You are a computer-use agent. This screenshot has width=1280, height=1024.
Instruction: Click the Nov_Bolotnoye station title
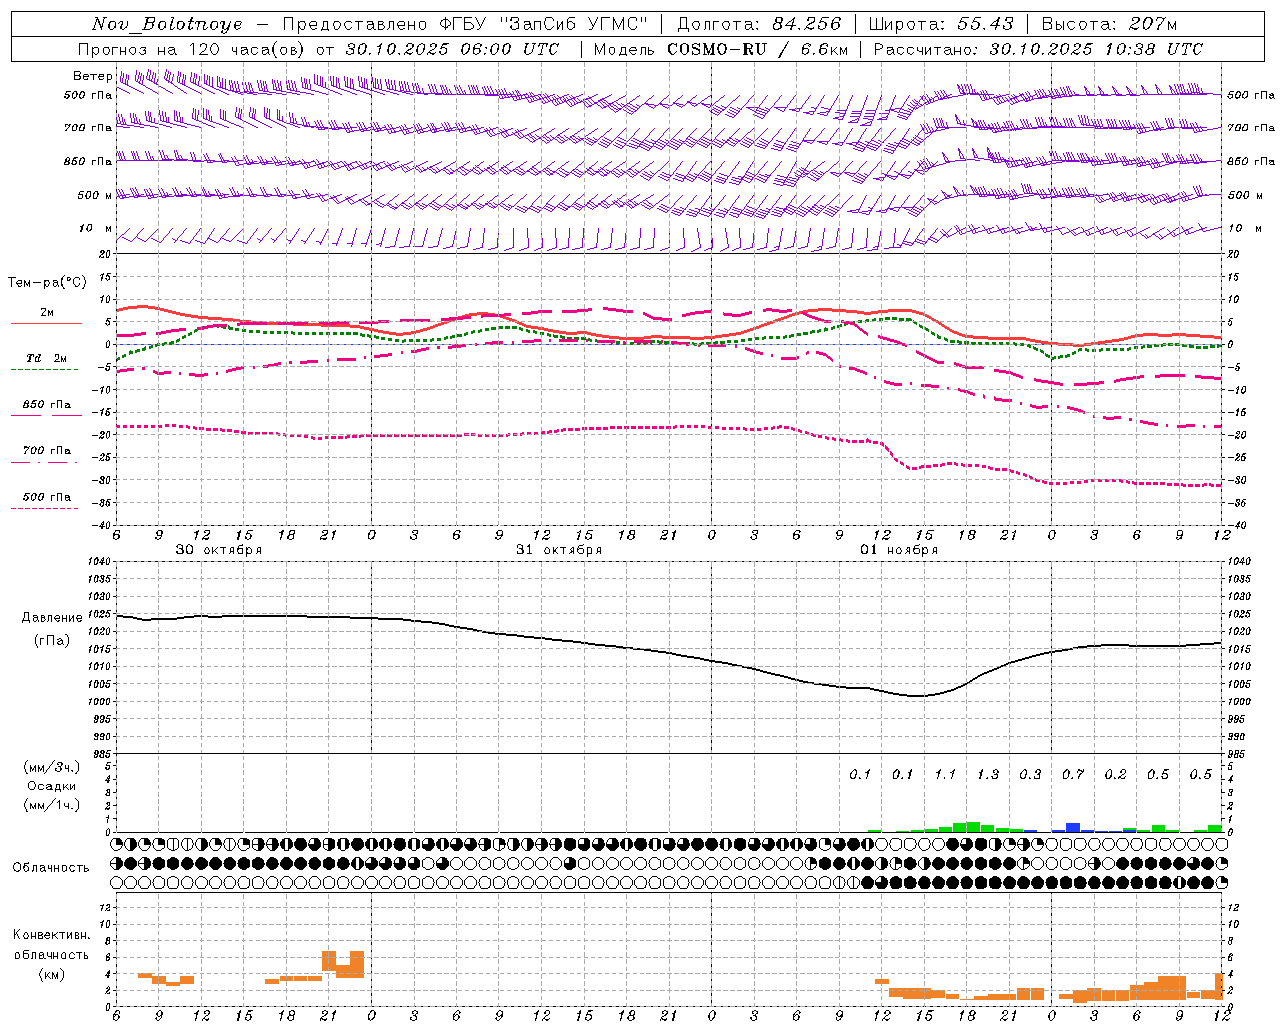pyautogui.click(x=167, y=24)
